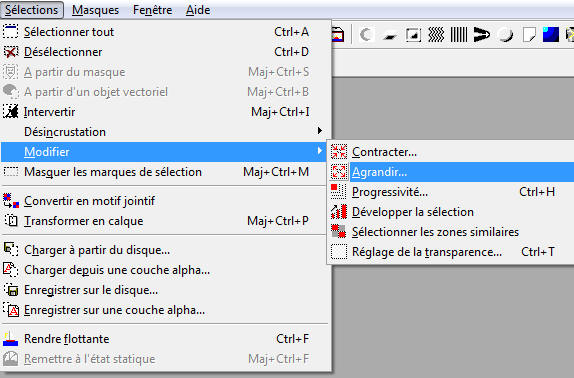574x378 pixels.
Task: Expand the Modifier submenu arrow
Action: [x=320, y=151]
